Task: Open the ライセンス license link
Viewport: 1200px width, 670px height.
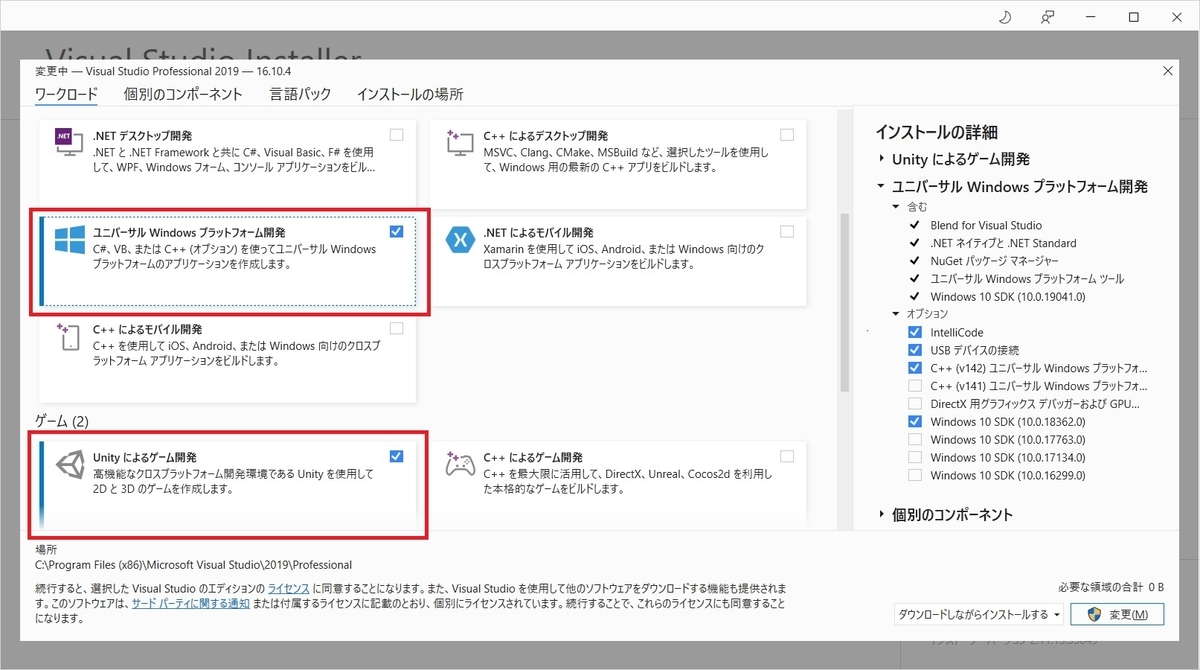Action: point(288,589)
